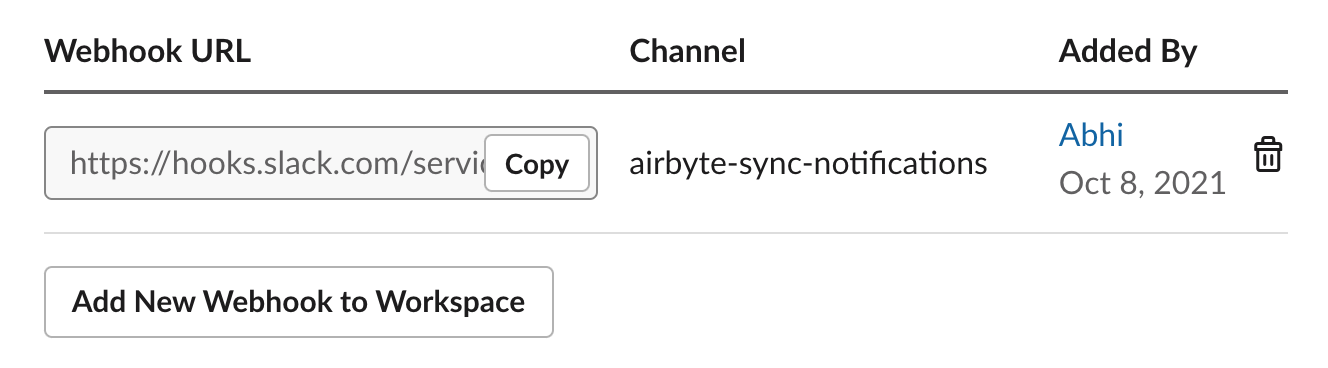Copy the webhook link to clipboard
This screenshot has height=368, width=1328.
click(x=537, y=163)
